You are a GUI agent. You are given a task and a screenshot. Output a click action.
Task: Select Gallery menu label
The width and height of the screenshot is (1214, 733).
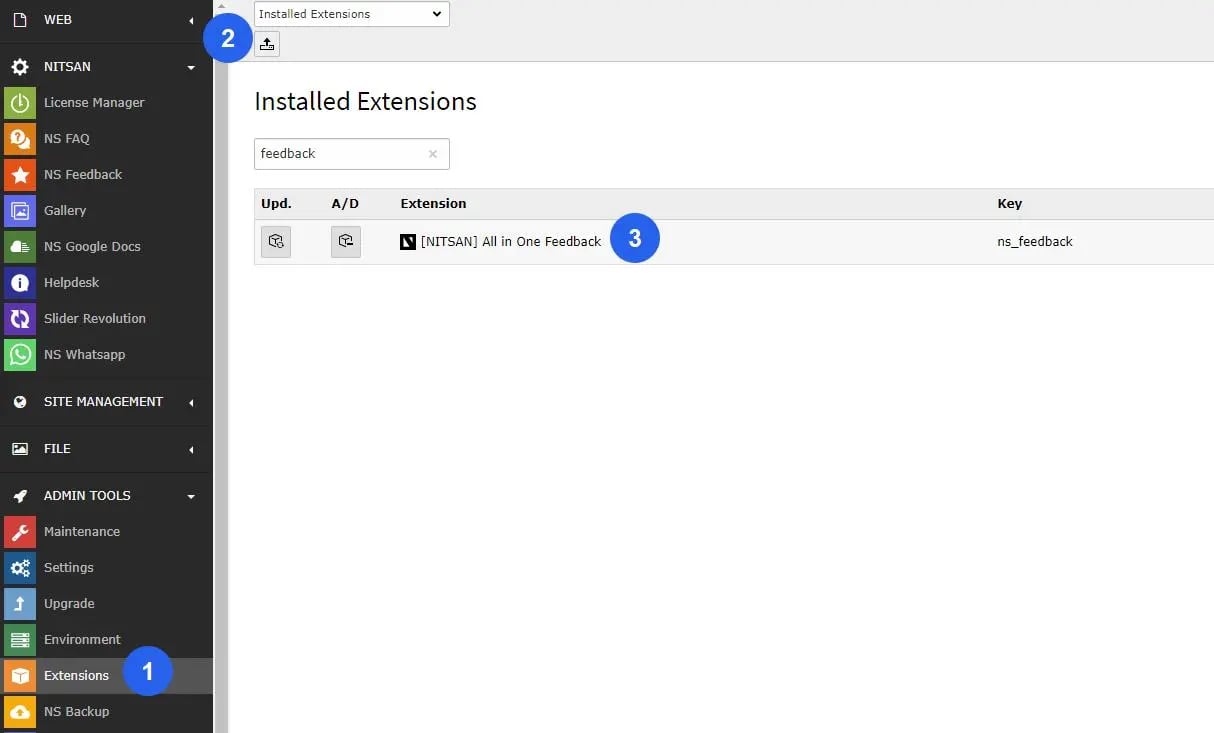pyautogui.click(x=65, y=210)
